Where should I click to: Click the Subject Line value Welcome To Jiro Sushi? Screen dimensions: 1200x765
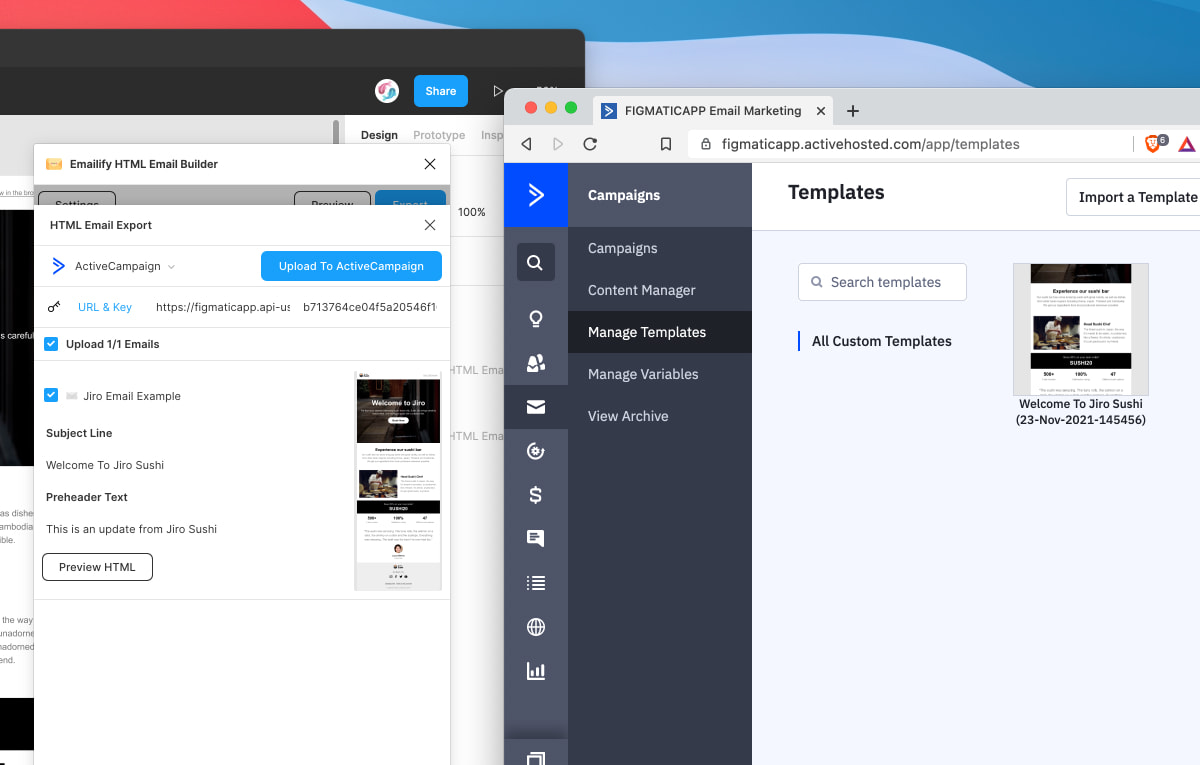click(105, 465)
